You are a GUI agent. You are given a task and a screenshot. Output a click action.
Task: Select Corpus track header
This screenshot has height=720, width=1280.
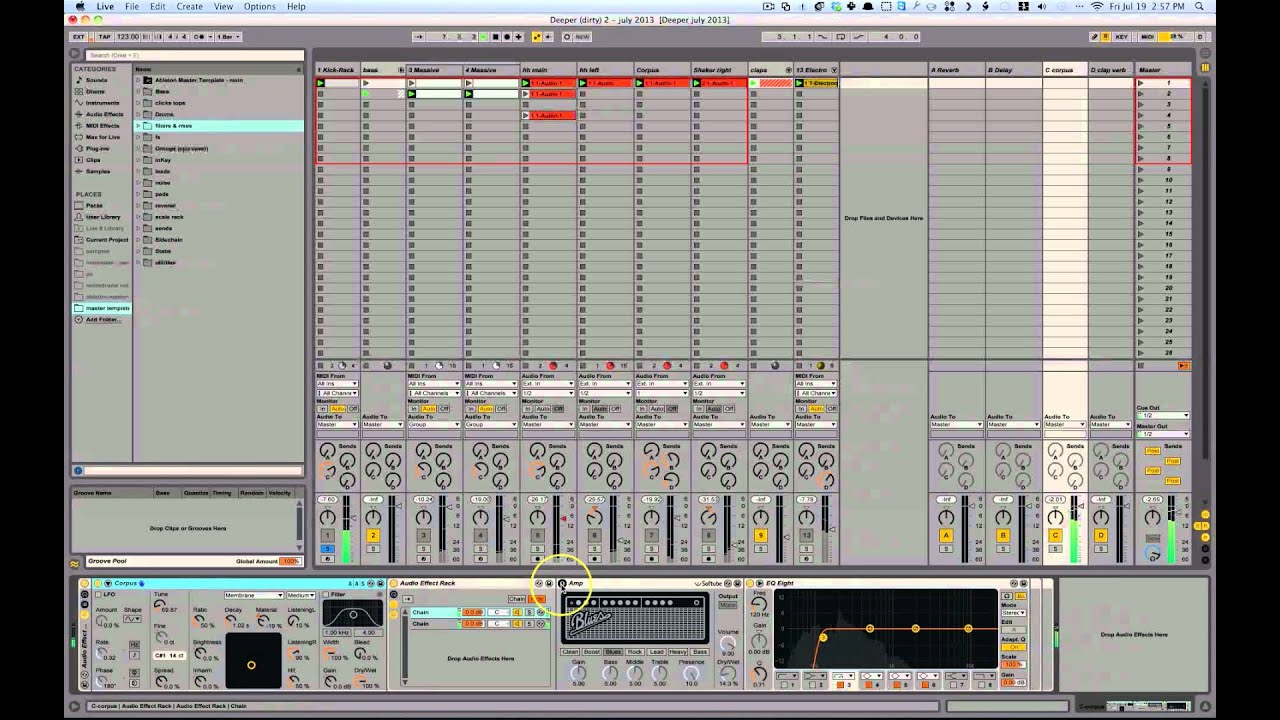[662, 70]
